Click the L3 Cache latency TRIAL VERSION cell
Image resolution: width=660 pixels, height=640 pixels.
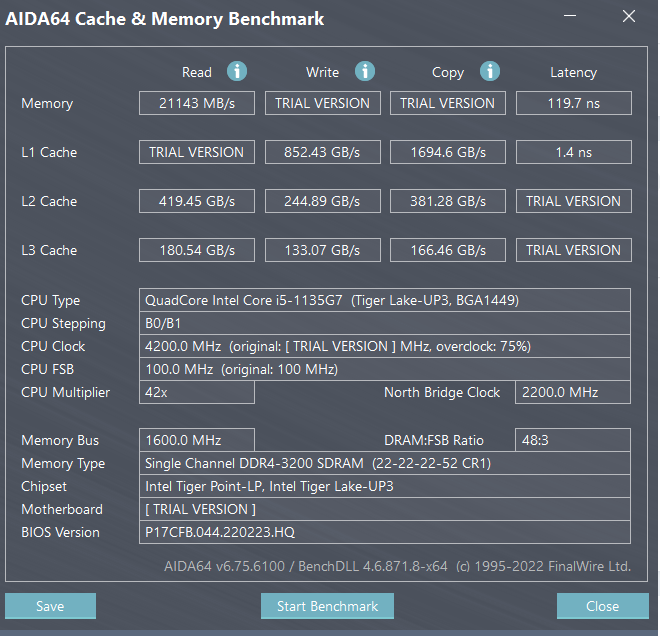pyautogui.click(x=574, y=250)
